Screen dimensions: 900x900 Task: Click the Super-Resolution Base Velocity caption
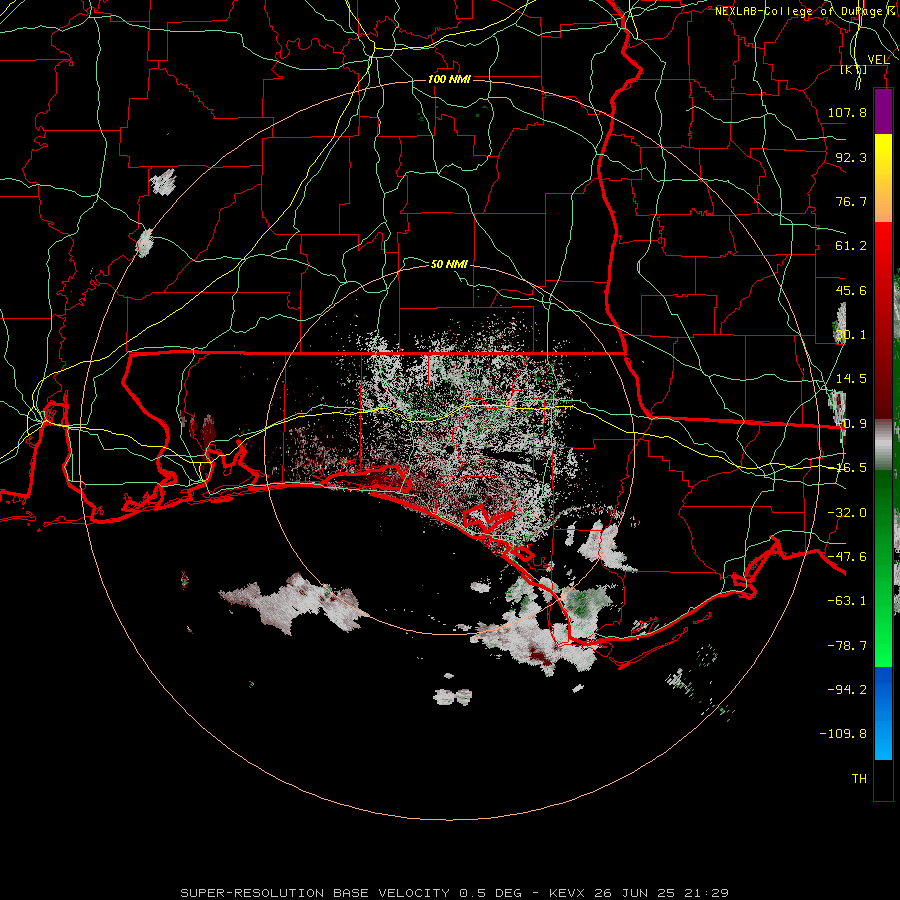tap(455, 893)
